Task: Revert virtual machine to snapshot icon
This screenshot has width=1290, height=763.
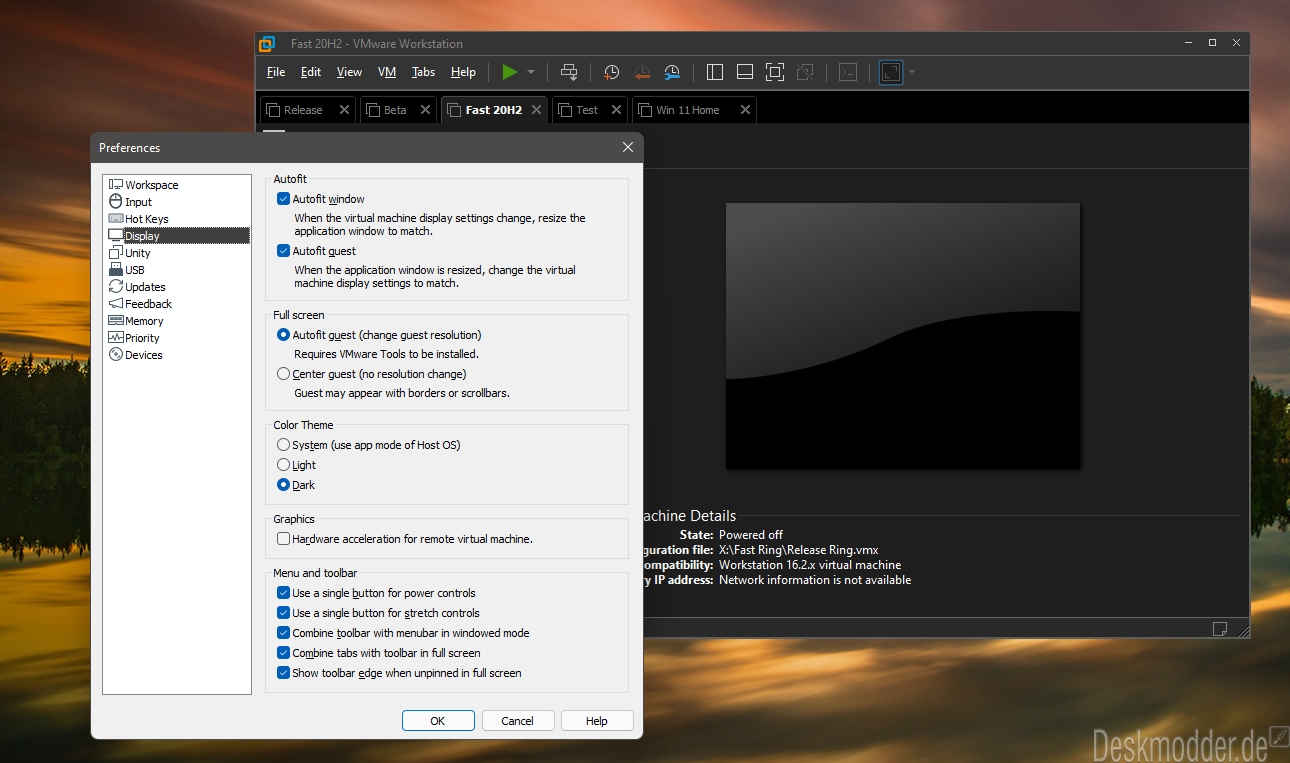Action: (x=641, y=72)
